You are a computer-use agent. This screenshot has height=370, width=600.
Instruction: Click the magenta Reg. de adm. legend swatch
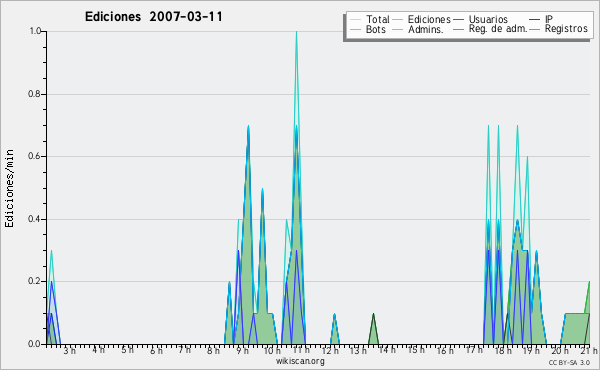click(x=458, y=29)
